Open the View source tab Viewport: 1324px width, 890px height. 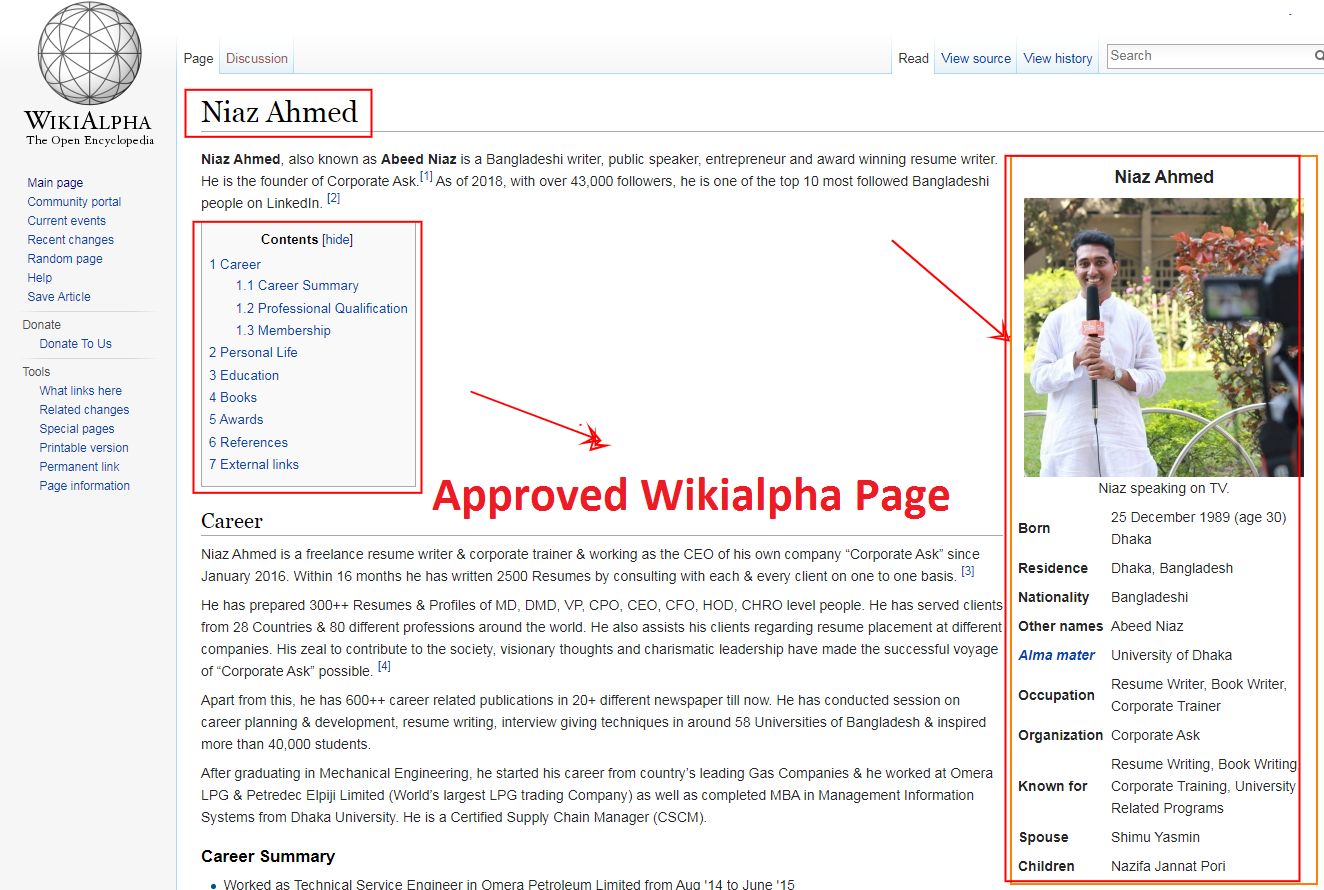click(x=976, y=58)
